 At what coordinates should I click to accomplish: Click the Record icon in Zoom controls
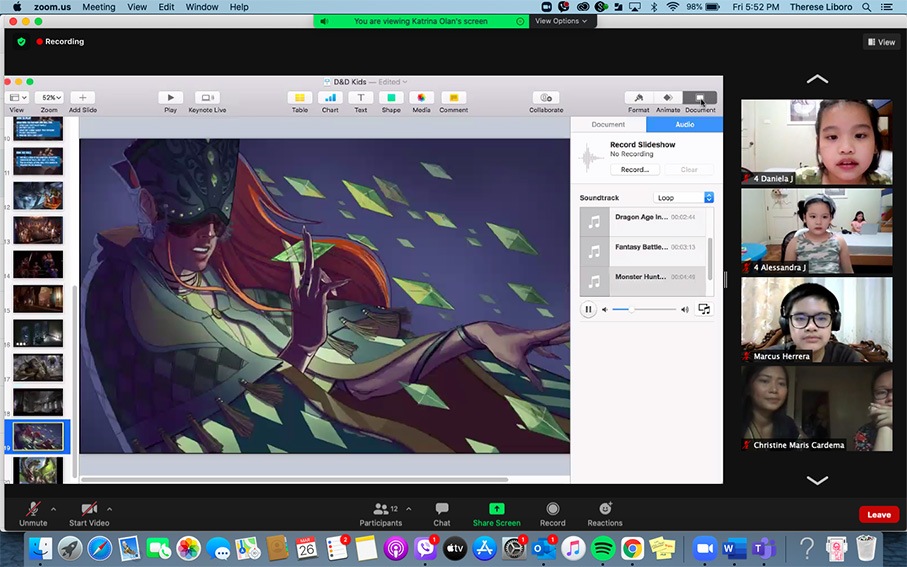pyautogui.click(x=552, y=509)
